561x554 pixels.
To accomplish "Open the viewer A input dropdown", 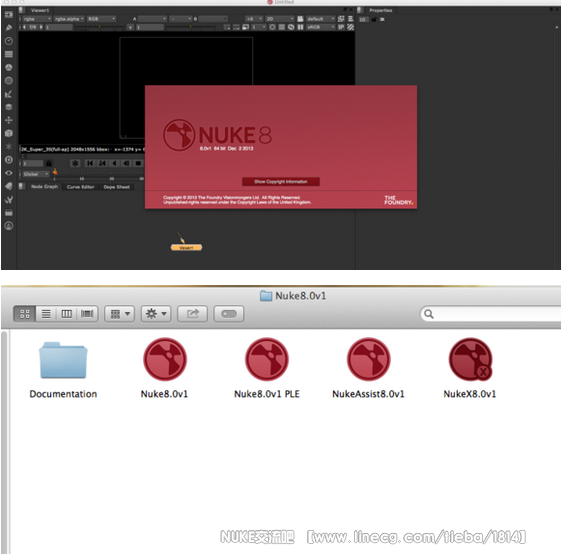I will tap(152, 19).
